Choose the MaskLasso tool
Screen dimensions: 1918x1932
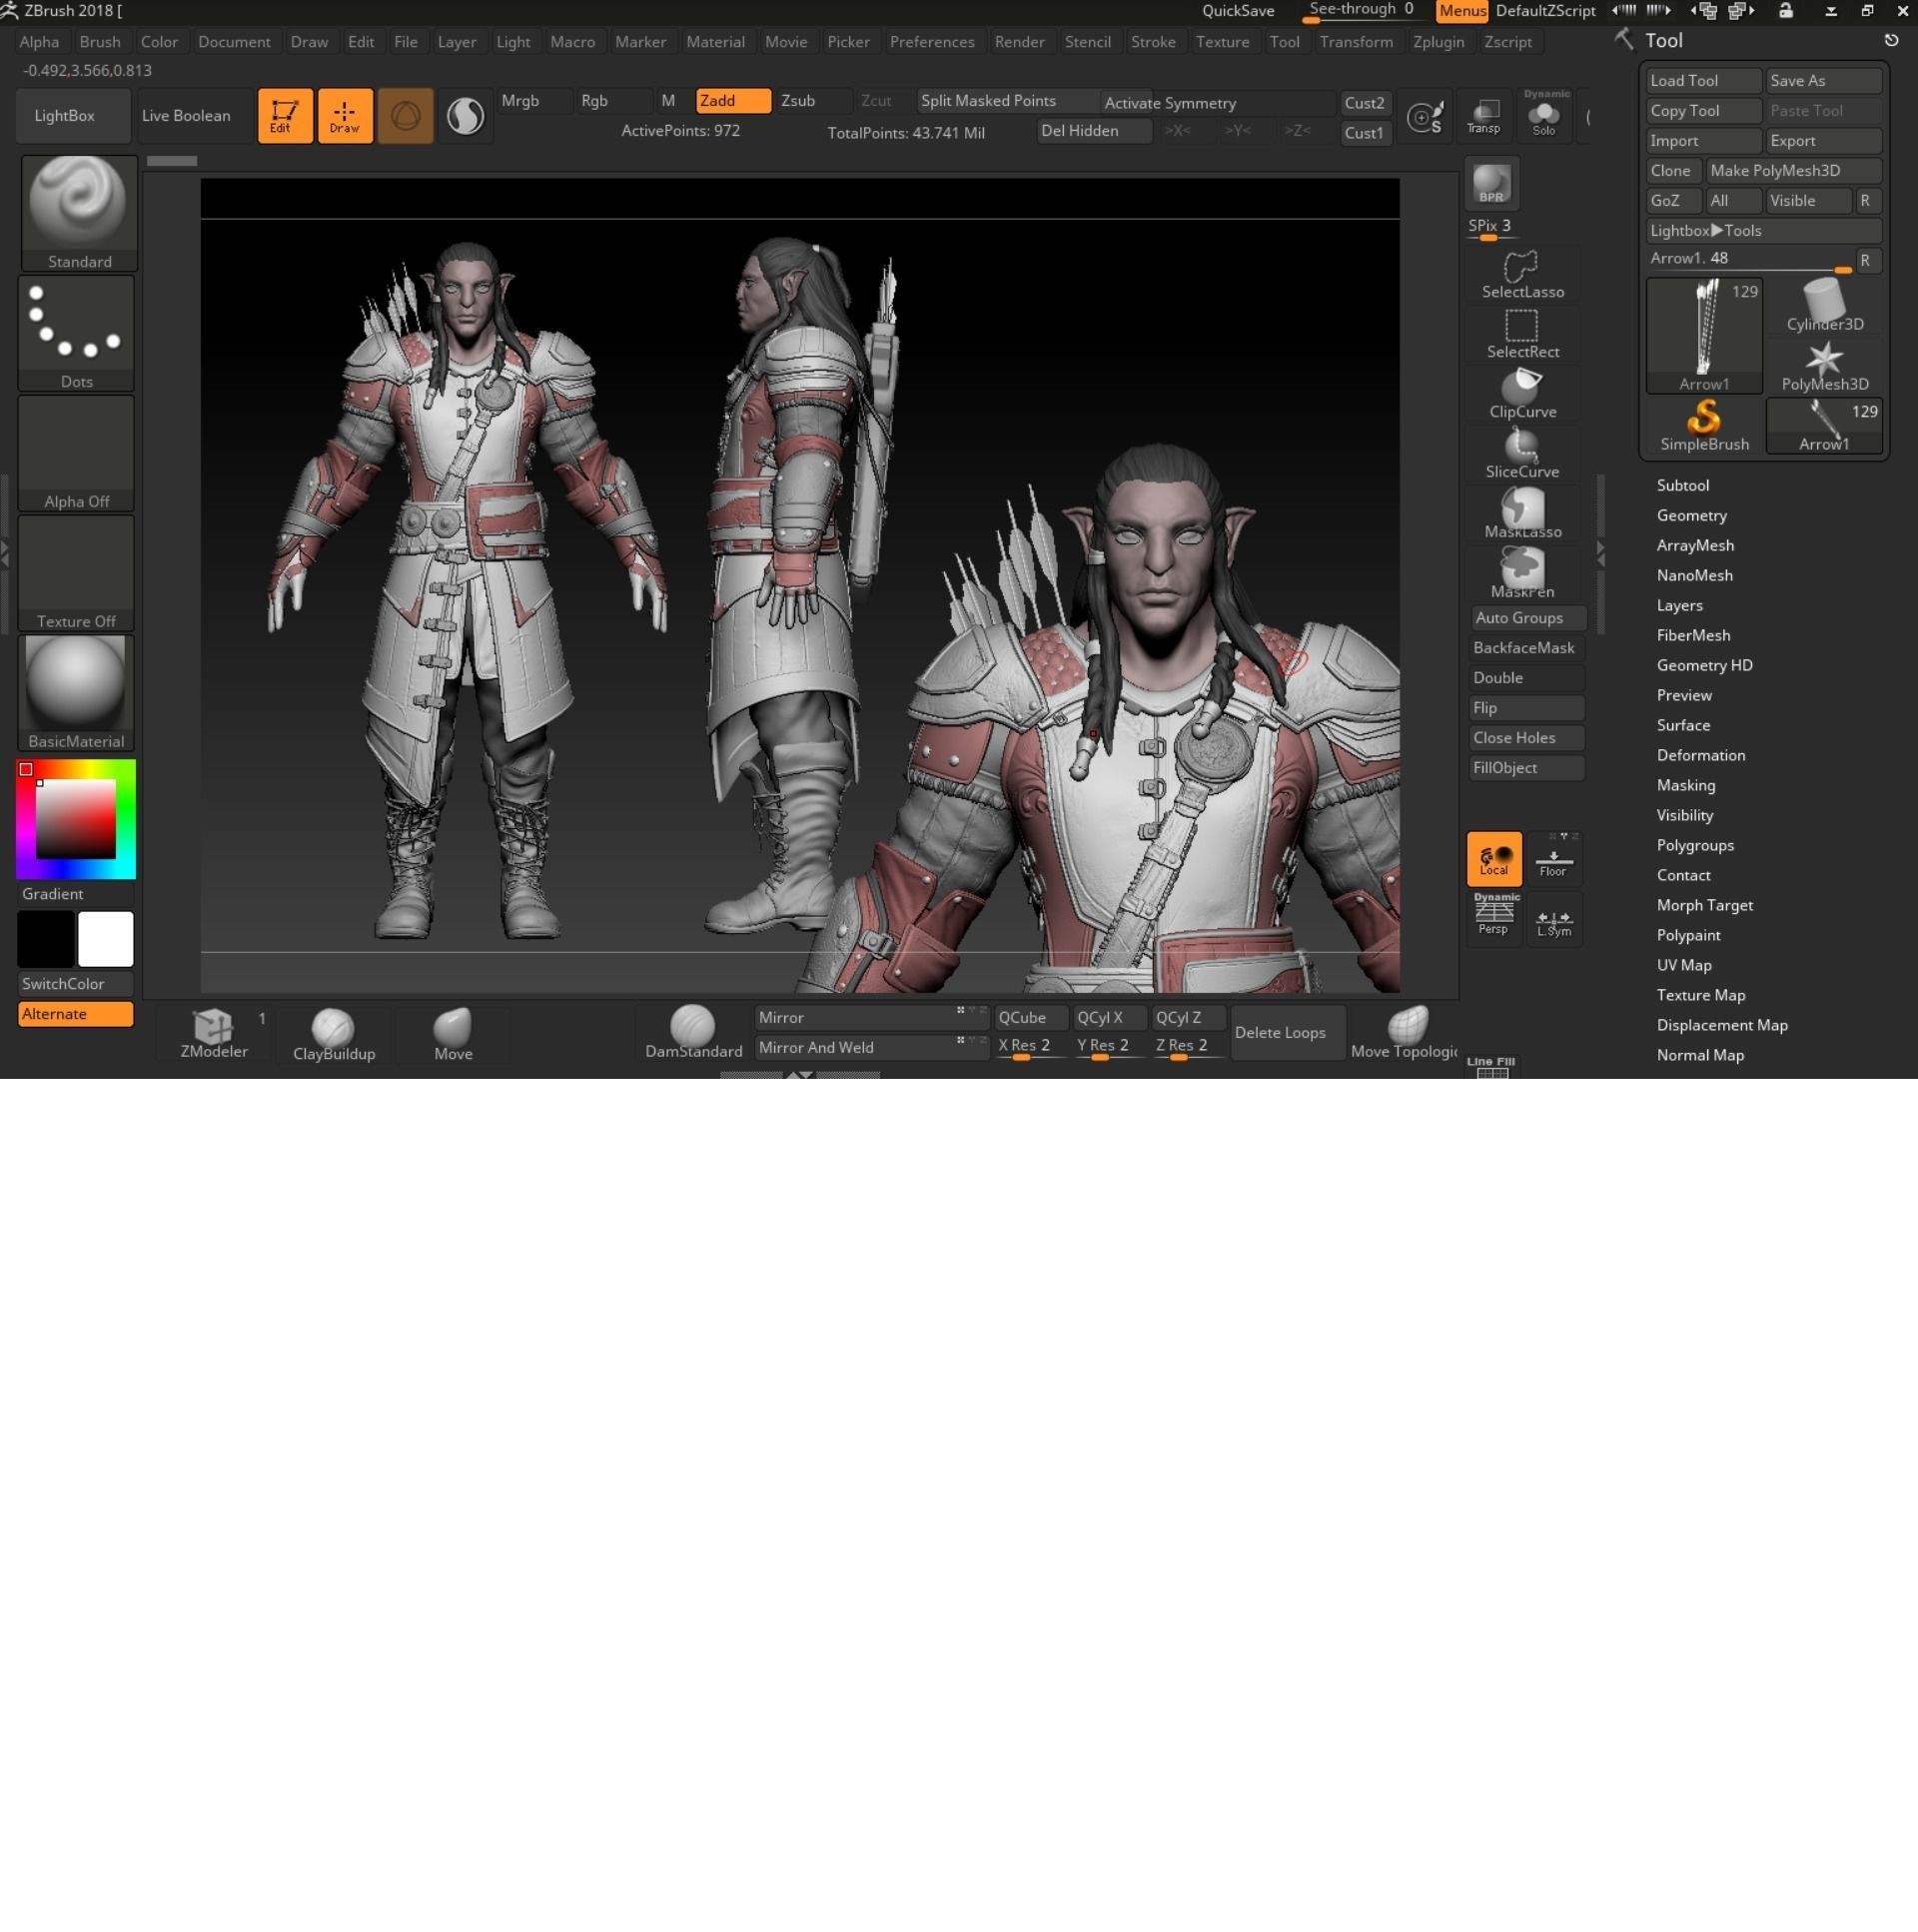[x=1521, y=513]
